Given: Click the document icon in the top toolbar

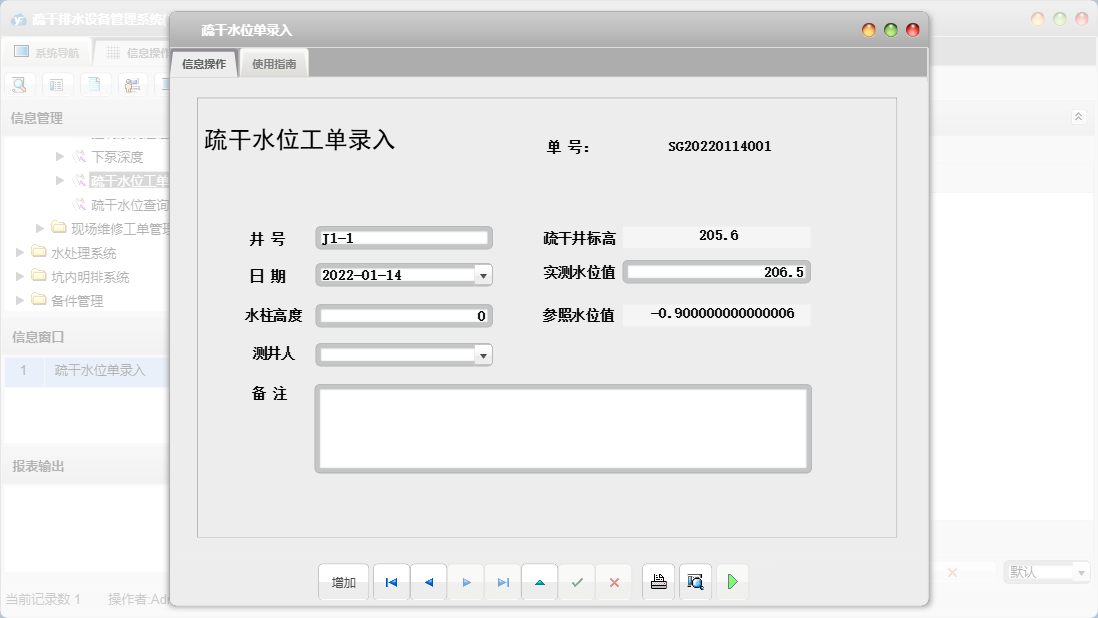Looking at the screenshot, I should pyautogui.click(x=94, y=84).
